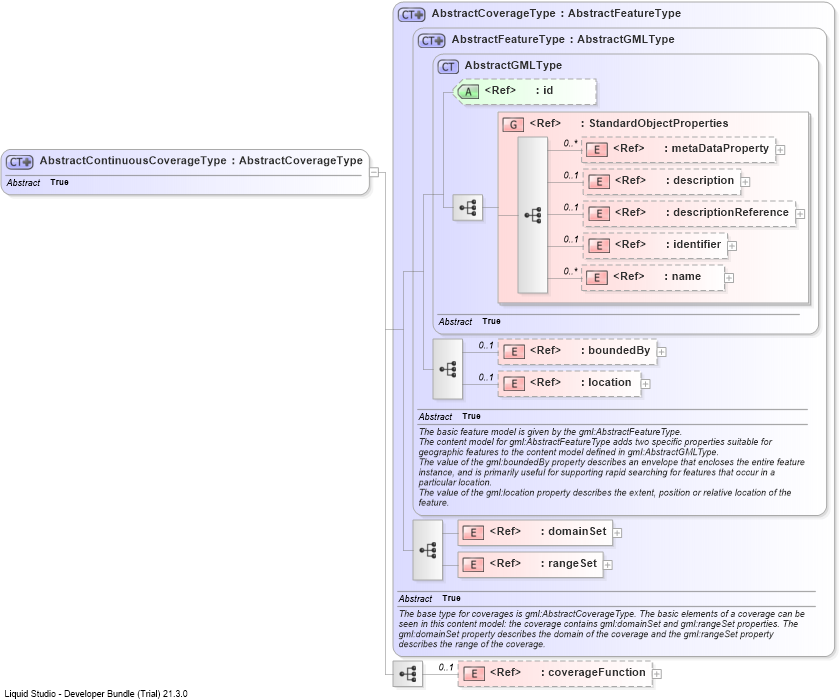839x699 pixels.
Task: Select the sequence icon before domainSet and rangeSet
Action: [428, 550]
